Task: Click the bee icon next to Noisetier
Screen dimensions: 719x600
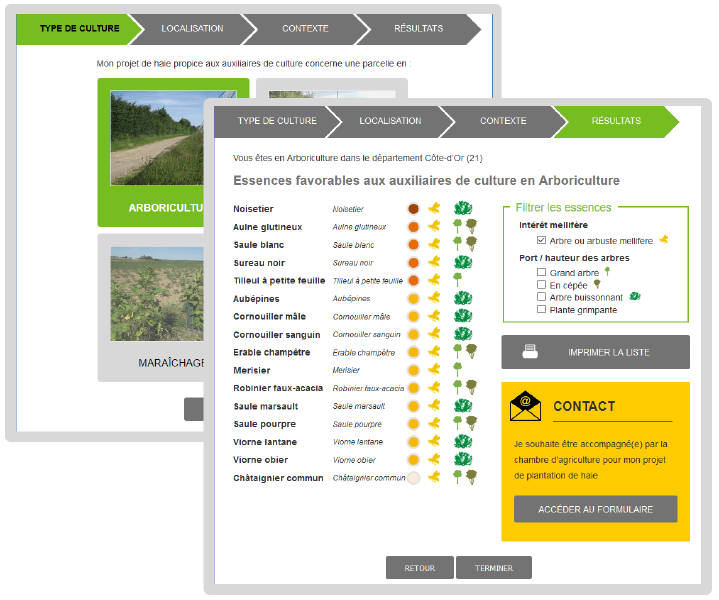Action: 434,208
